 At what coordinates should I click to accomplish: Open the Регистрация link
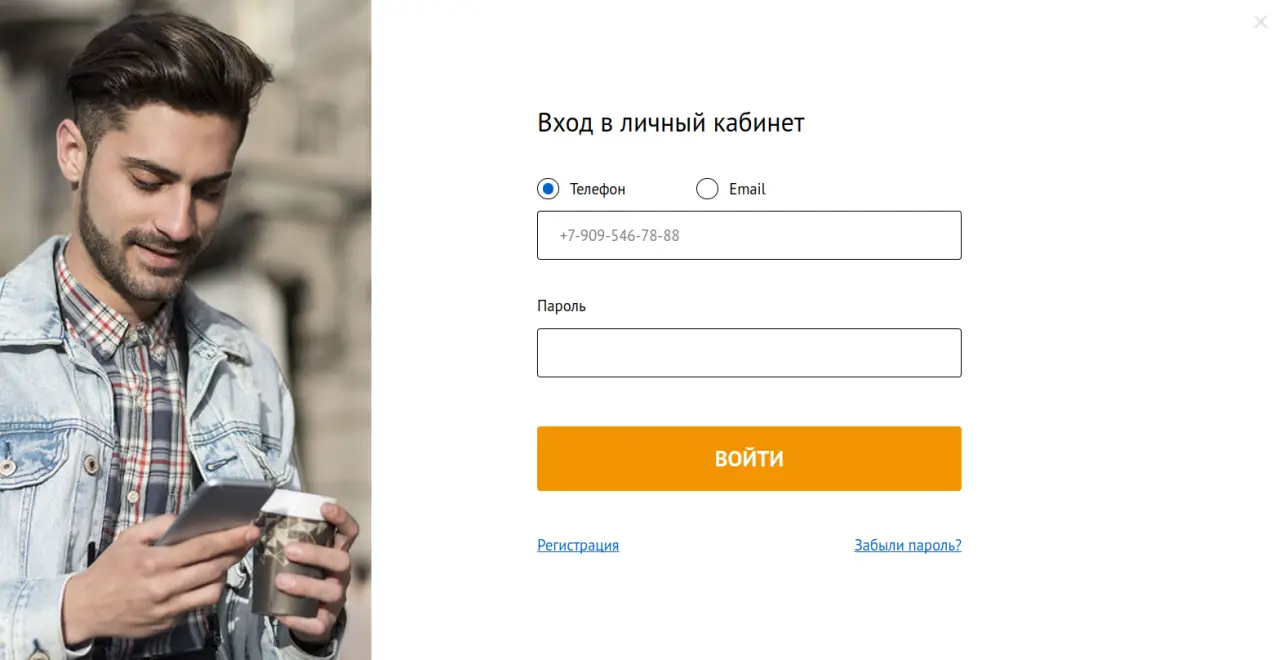pyautogui.click(x=578, y=545)
